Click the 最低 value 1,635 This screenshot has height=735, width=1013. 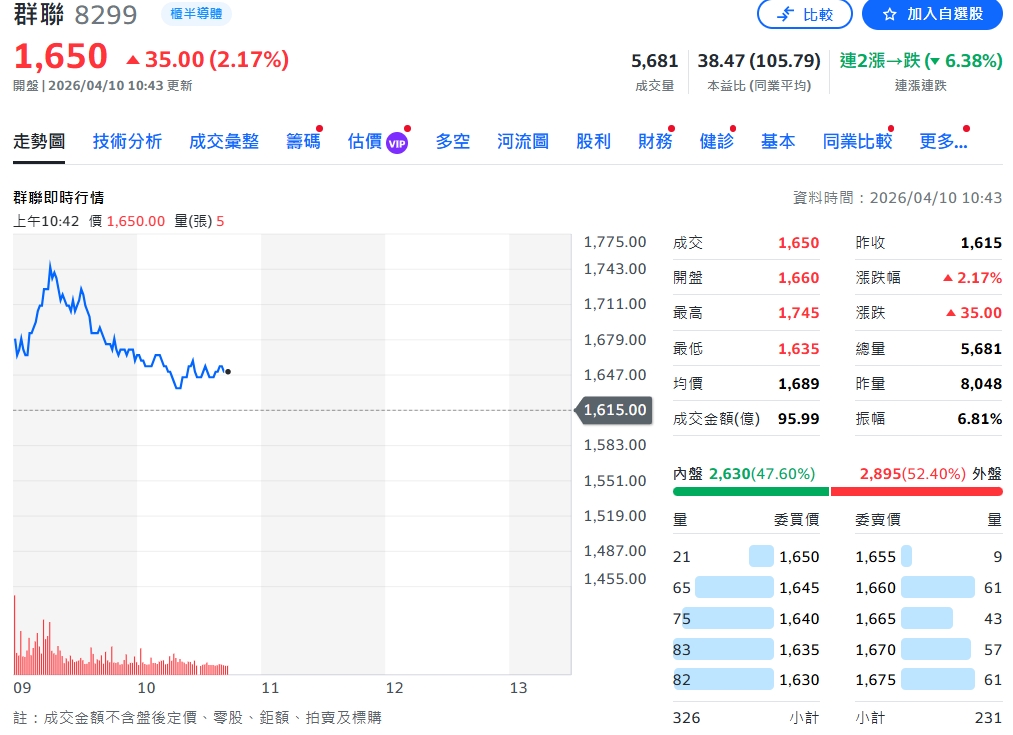799,349
